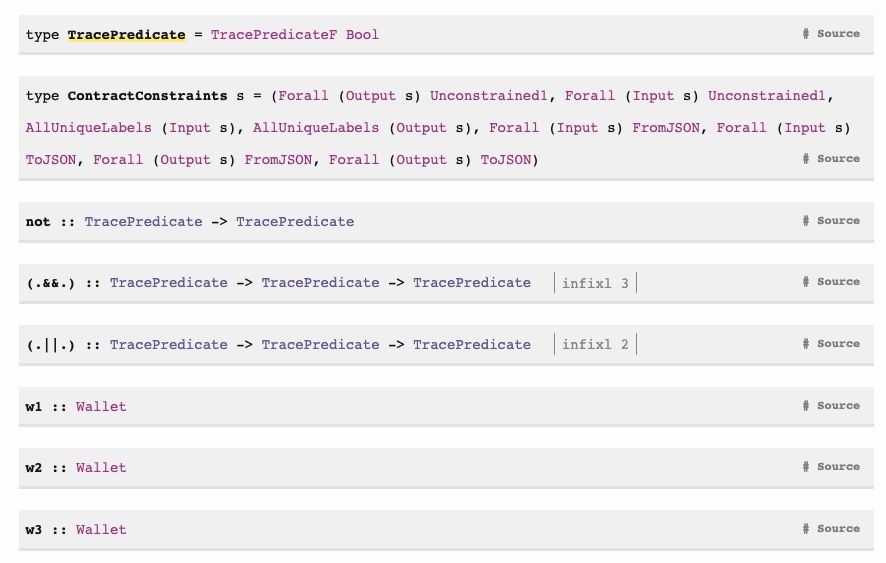
Task: Select the highlighted TracePredicate type name
Action: click(x=127, y=34)
